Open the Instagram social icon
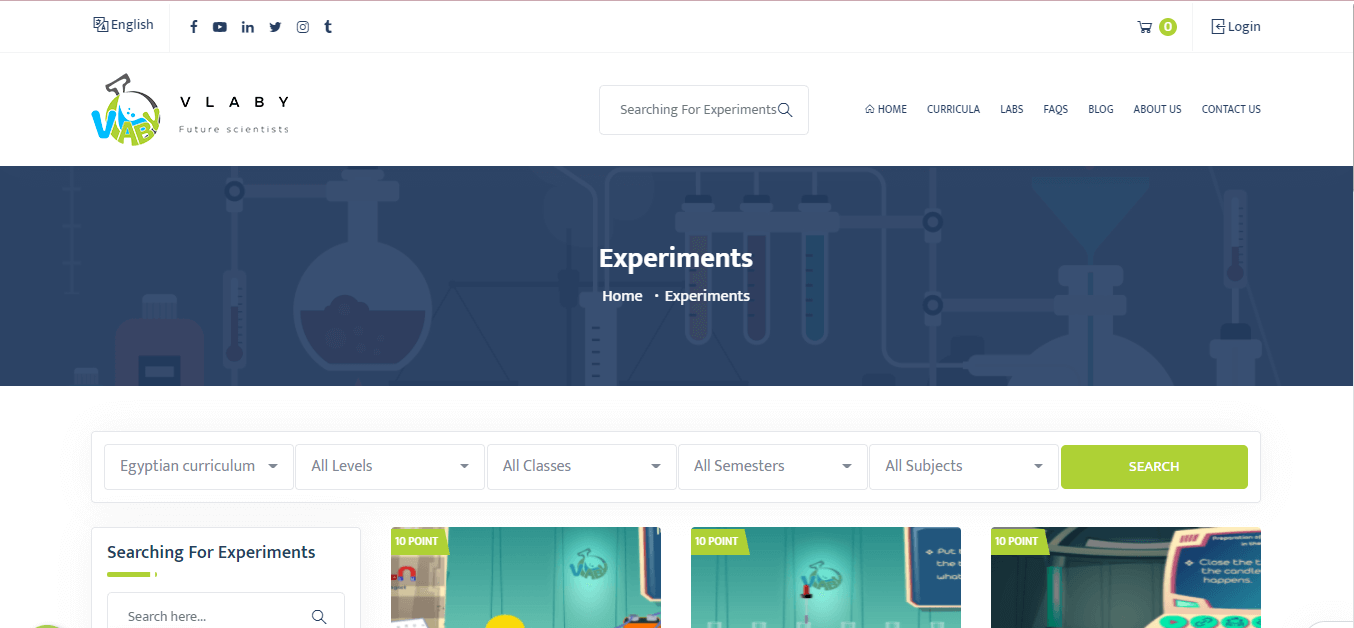 (x=302, y=27)
